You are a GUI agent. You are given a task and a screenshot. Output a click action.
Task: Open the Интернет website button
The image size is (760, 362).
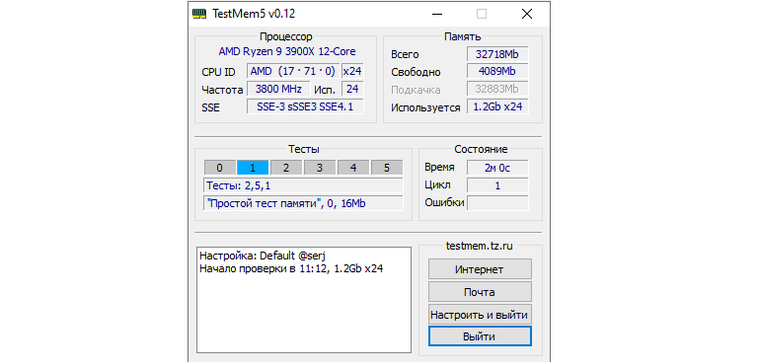pyautogui.click(x=480, y=269)
